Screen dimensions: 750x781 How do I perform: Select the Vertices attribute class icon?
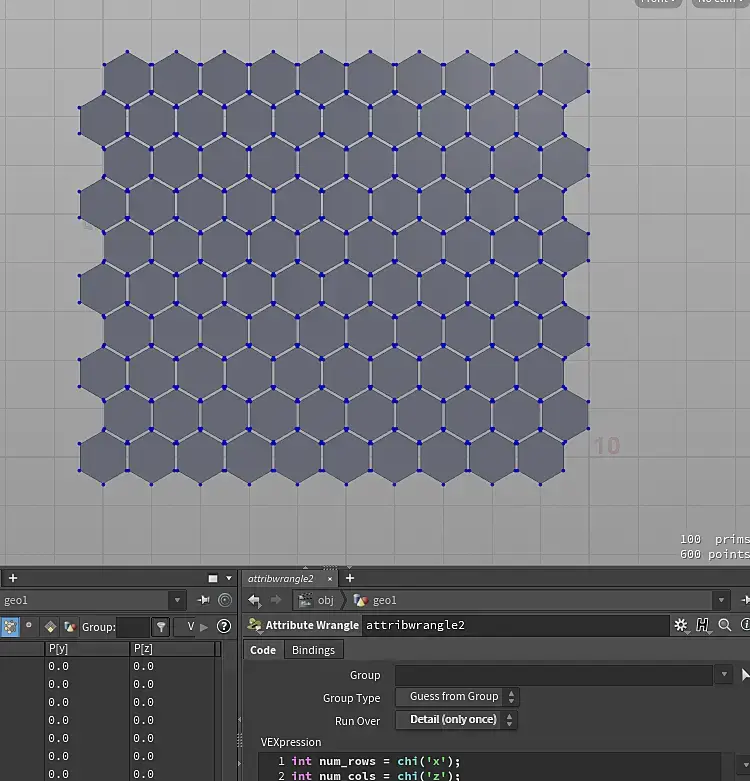[29, 626]
